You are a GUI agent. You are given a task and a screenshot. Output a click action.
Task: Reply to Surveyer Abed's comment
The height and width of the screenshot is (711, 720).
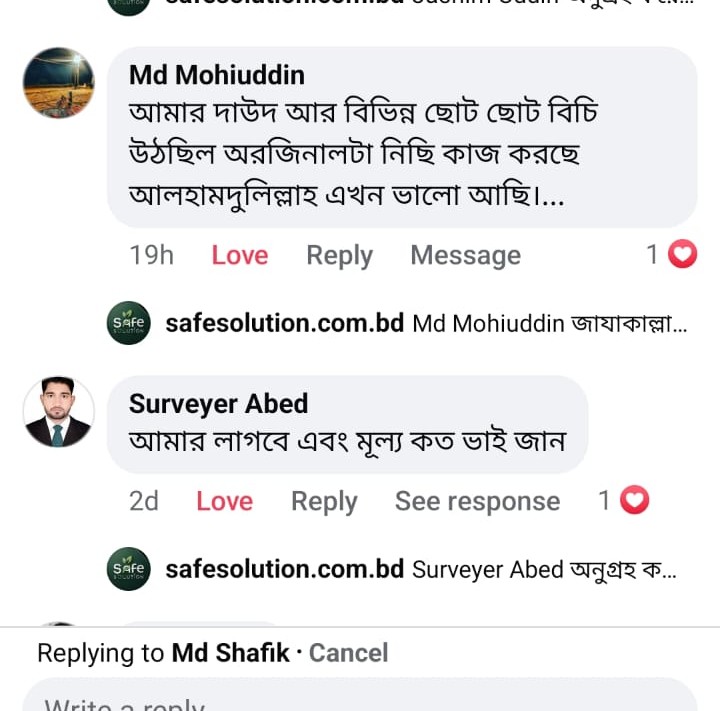click(x=324, y=501)
